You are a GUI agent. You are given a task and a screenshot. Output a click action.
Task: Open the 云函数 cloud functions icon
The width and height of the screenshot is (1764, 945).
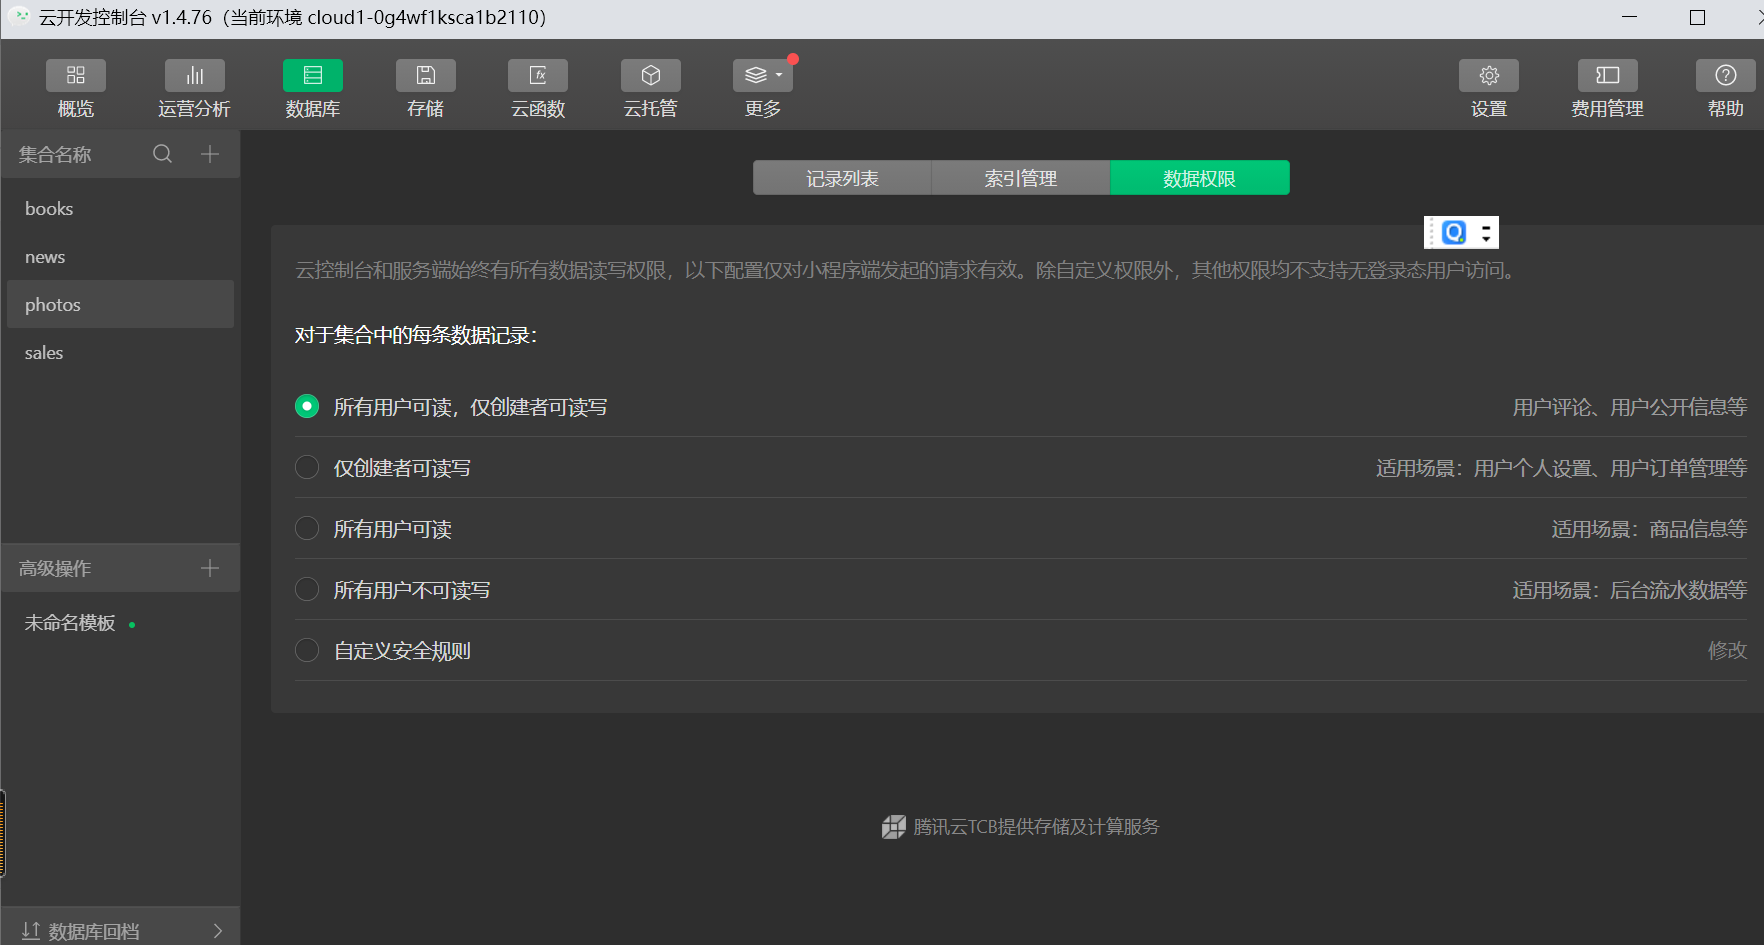point(538,76)
